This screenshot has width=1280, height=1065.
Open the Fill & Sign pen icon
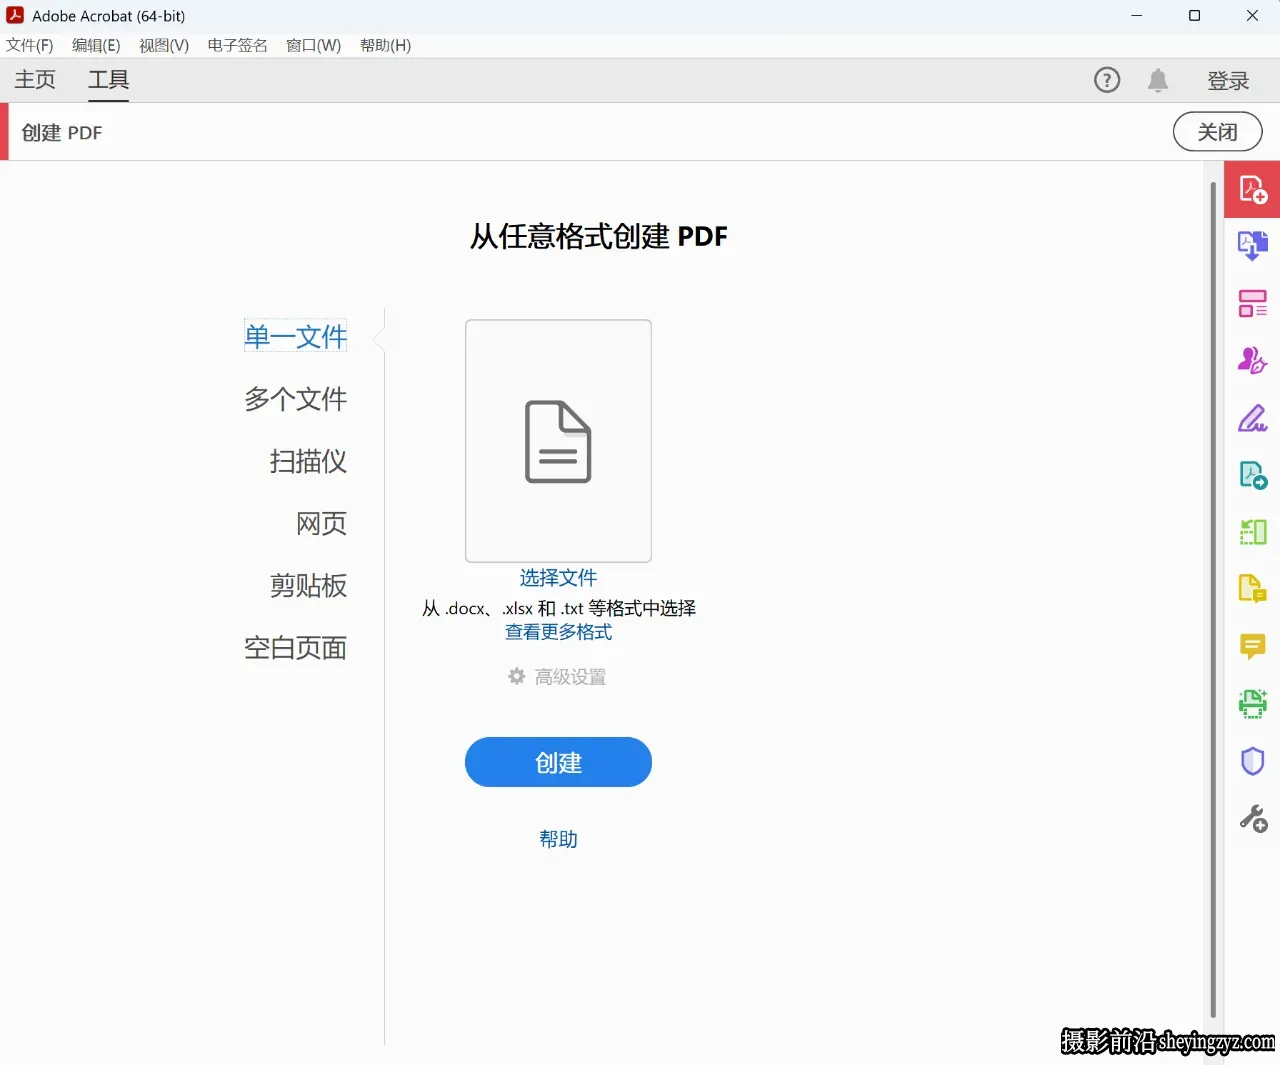point(1252,418)
